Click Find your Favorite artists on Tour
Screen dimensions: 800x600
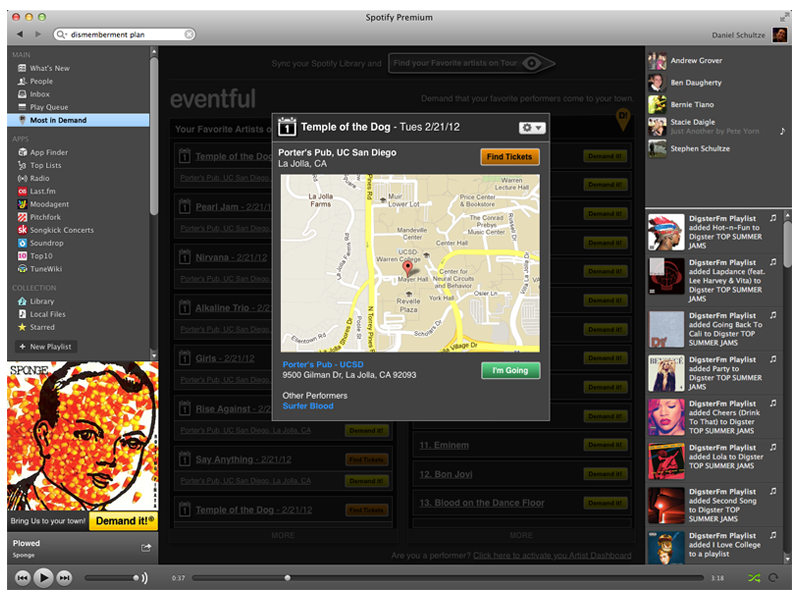(x=470, y=63)
